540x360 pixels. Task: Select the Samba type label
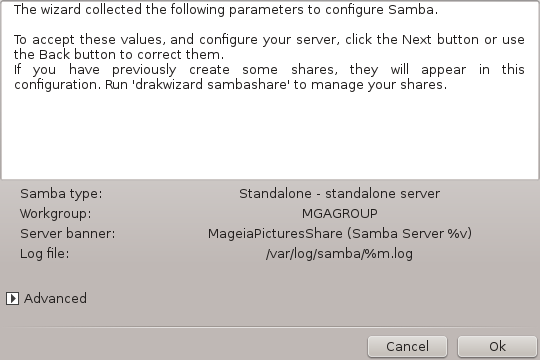click(61, 194)
